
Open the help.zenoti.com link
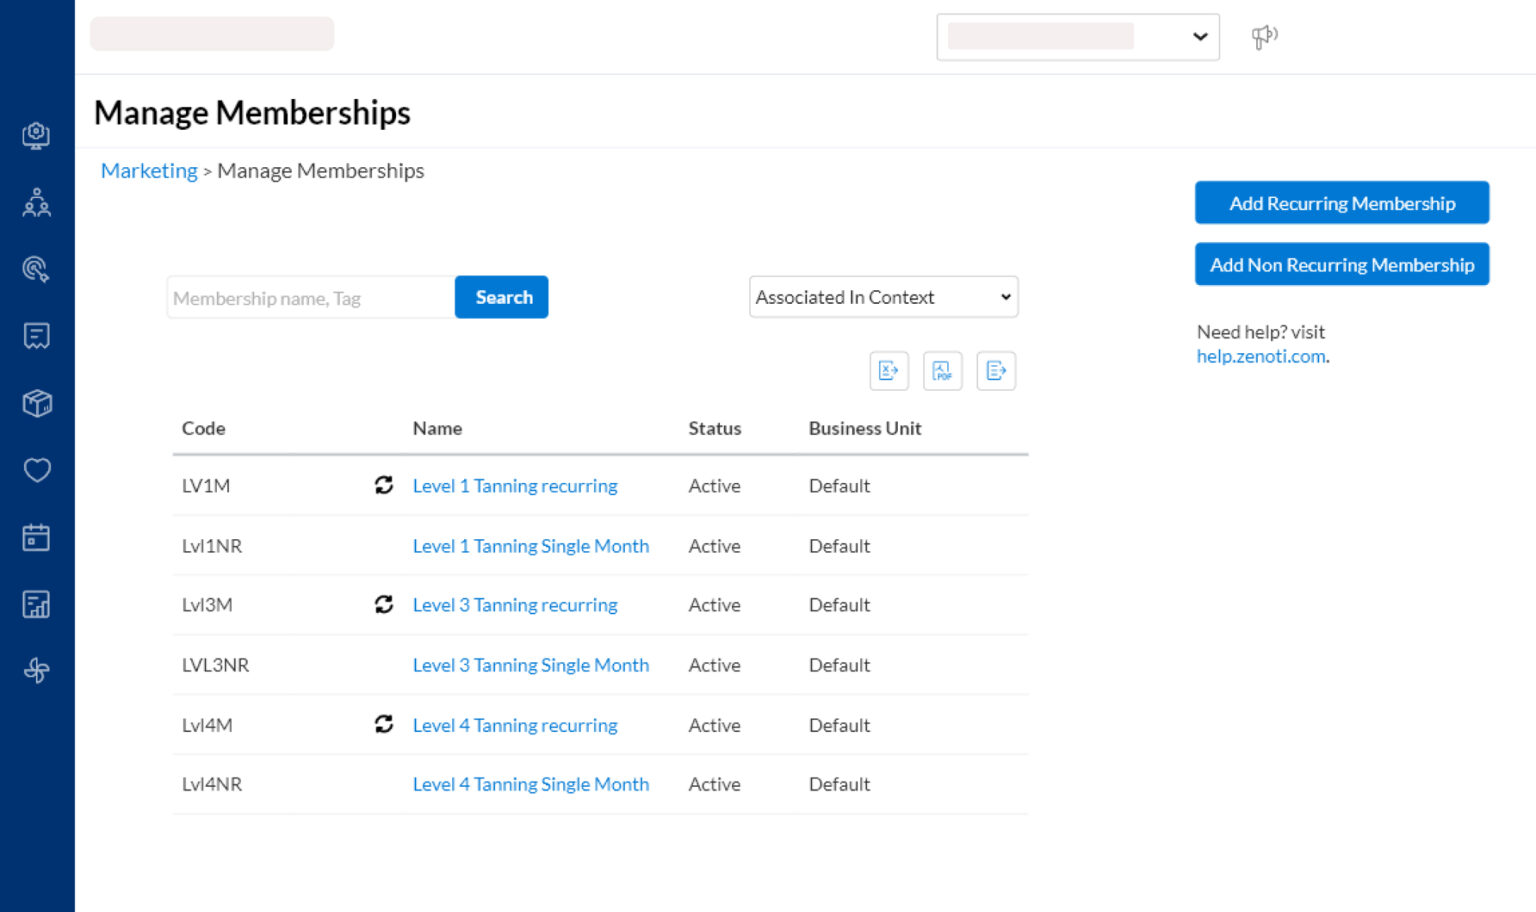tap(1260, 355)
